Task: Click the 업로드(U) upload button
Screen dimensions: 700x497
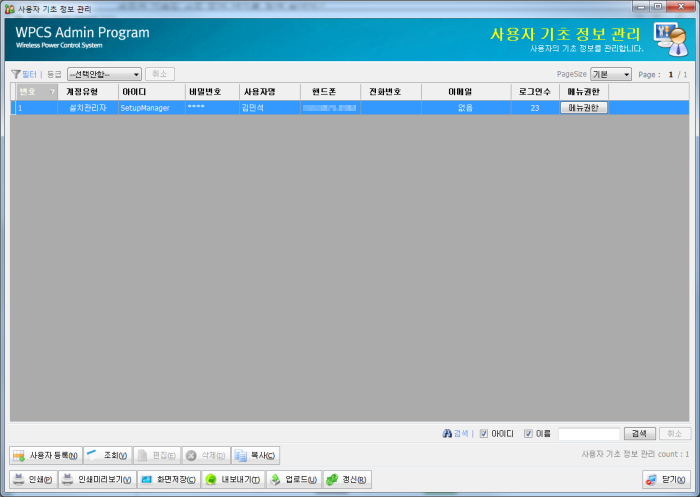Action: tap(294, 480)
